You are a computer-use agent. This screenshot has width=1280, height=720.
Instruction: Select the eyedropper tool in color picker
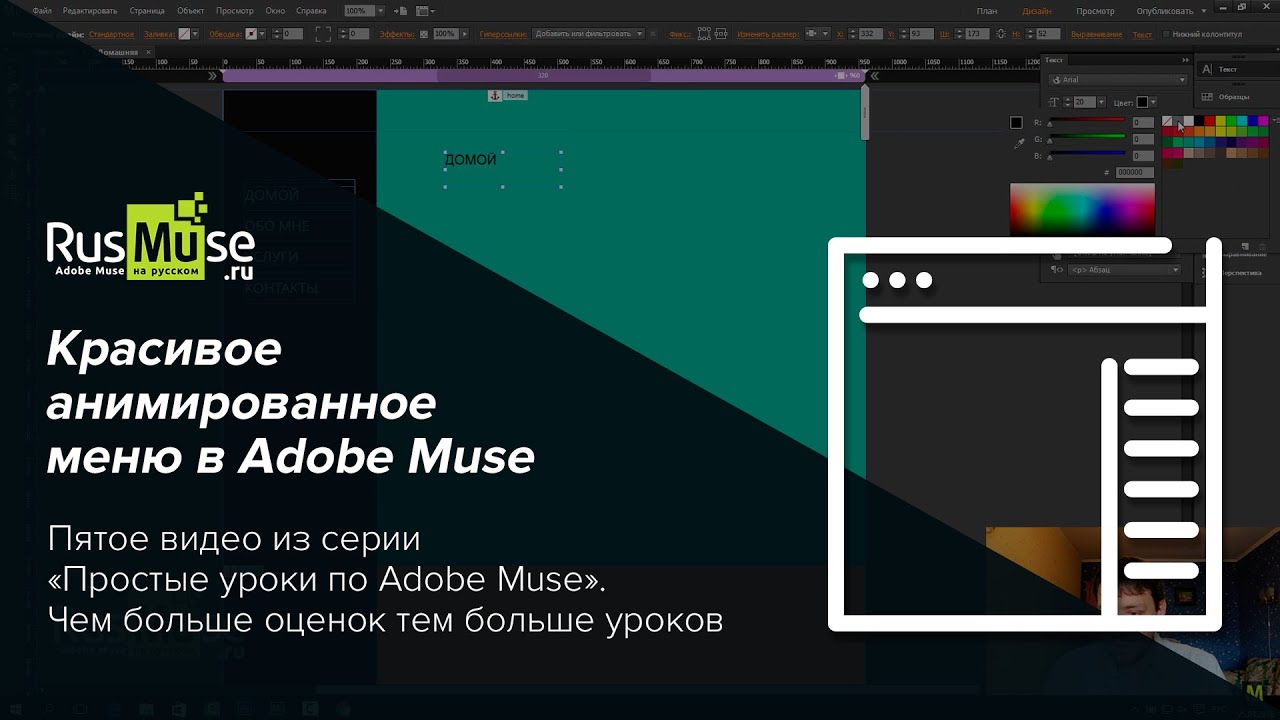pyautogui.click(x=1019, y=143)
